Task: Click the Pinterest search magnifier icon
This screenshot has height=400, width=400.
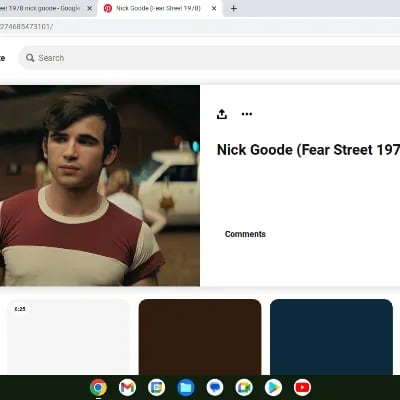Action: point(30,58)
